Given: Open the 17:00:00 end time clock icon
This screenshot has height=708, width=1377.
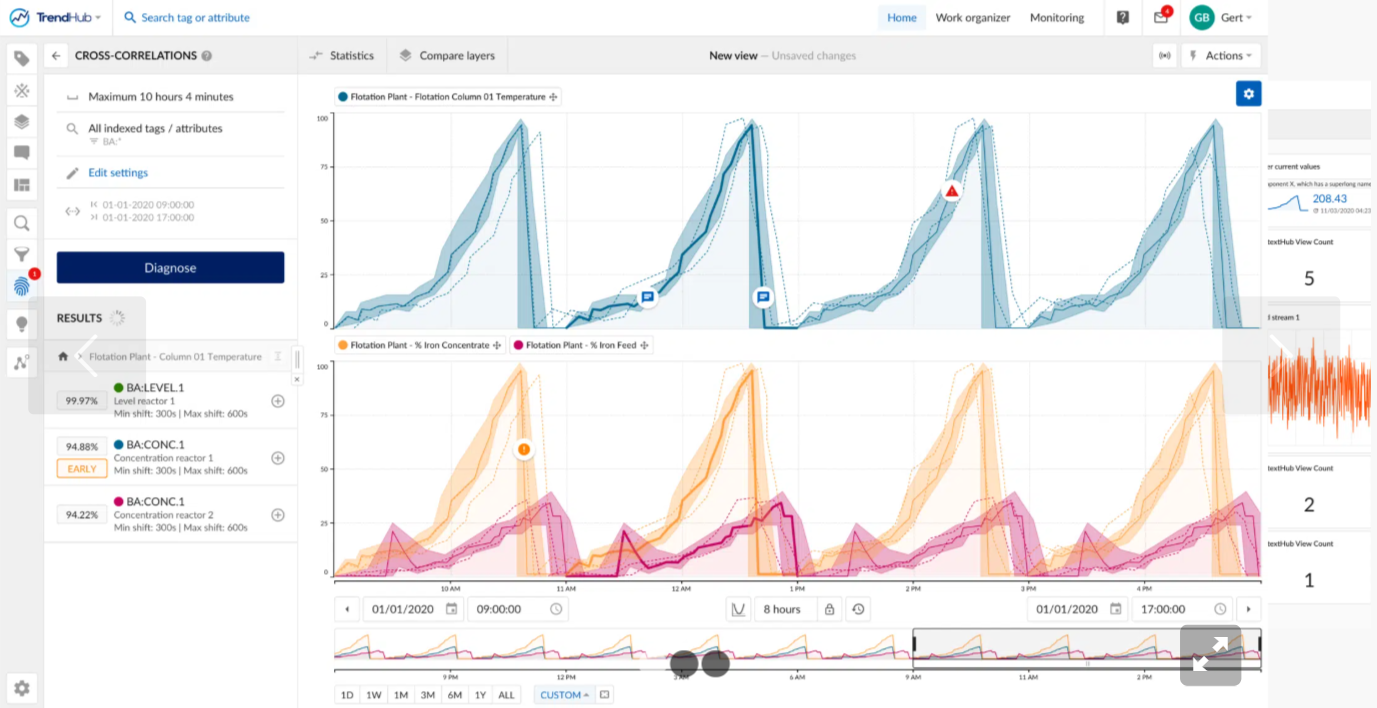Looking at the screenshot, I should (1220, 609).
